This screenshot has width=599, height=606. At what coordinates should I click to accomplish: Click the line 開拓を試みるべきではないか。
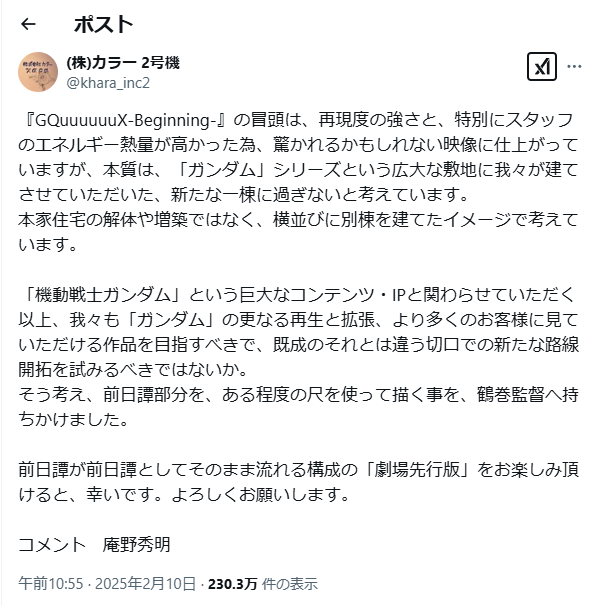133,369
